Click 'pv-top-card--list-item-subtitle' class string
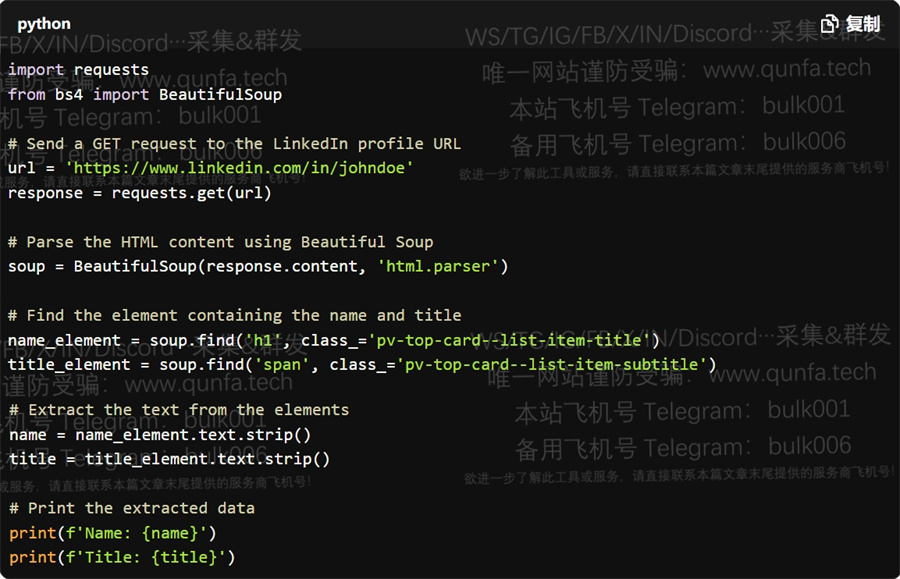Screen dimensions: 900x579 tap(551, 364)
